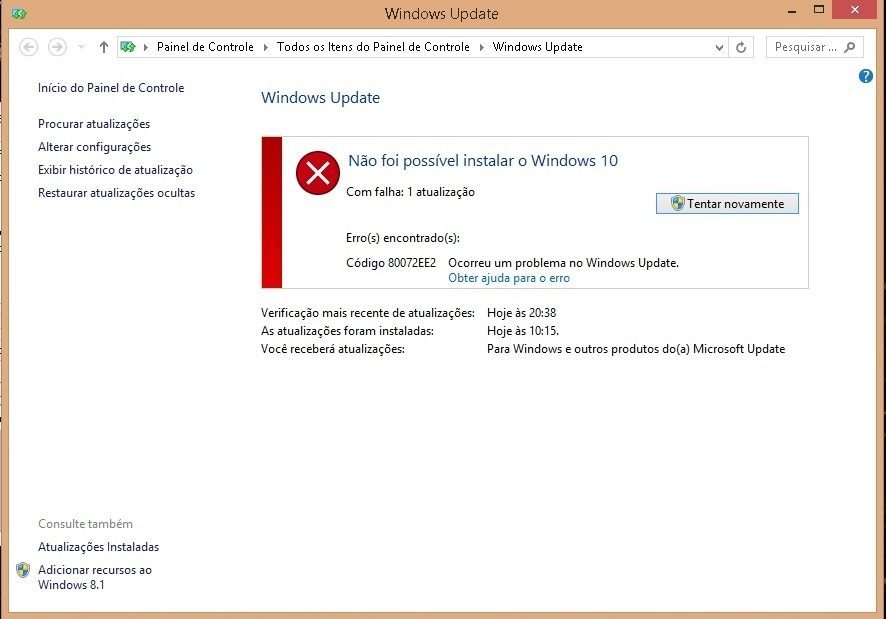
Task: Open the recent locations dropdown arrow
Action: point(81,47)
